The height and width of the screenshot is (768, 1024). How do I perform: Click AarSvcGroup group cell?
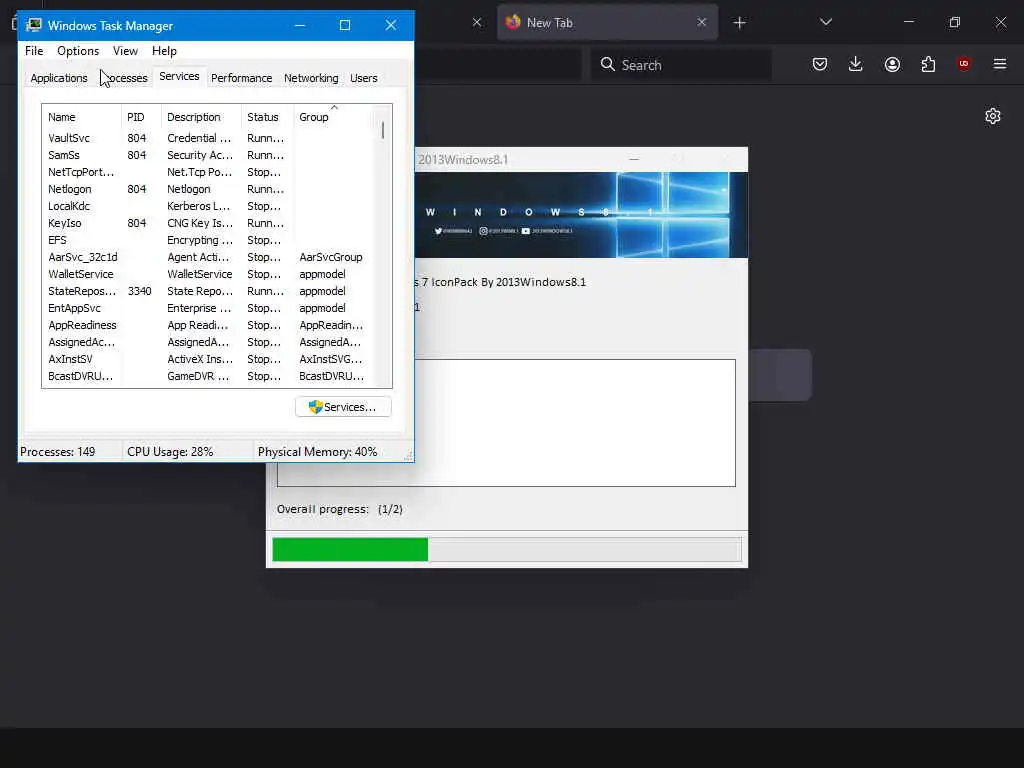[331, 257]
